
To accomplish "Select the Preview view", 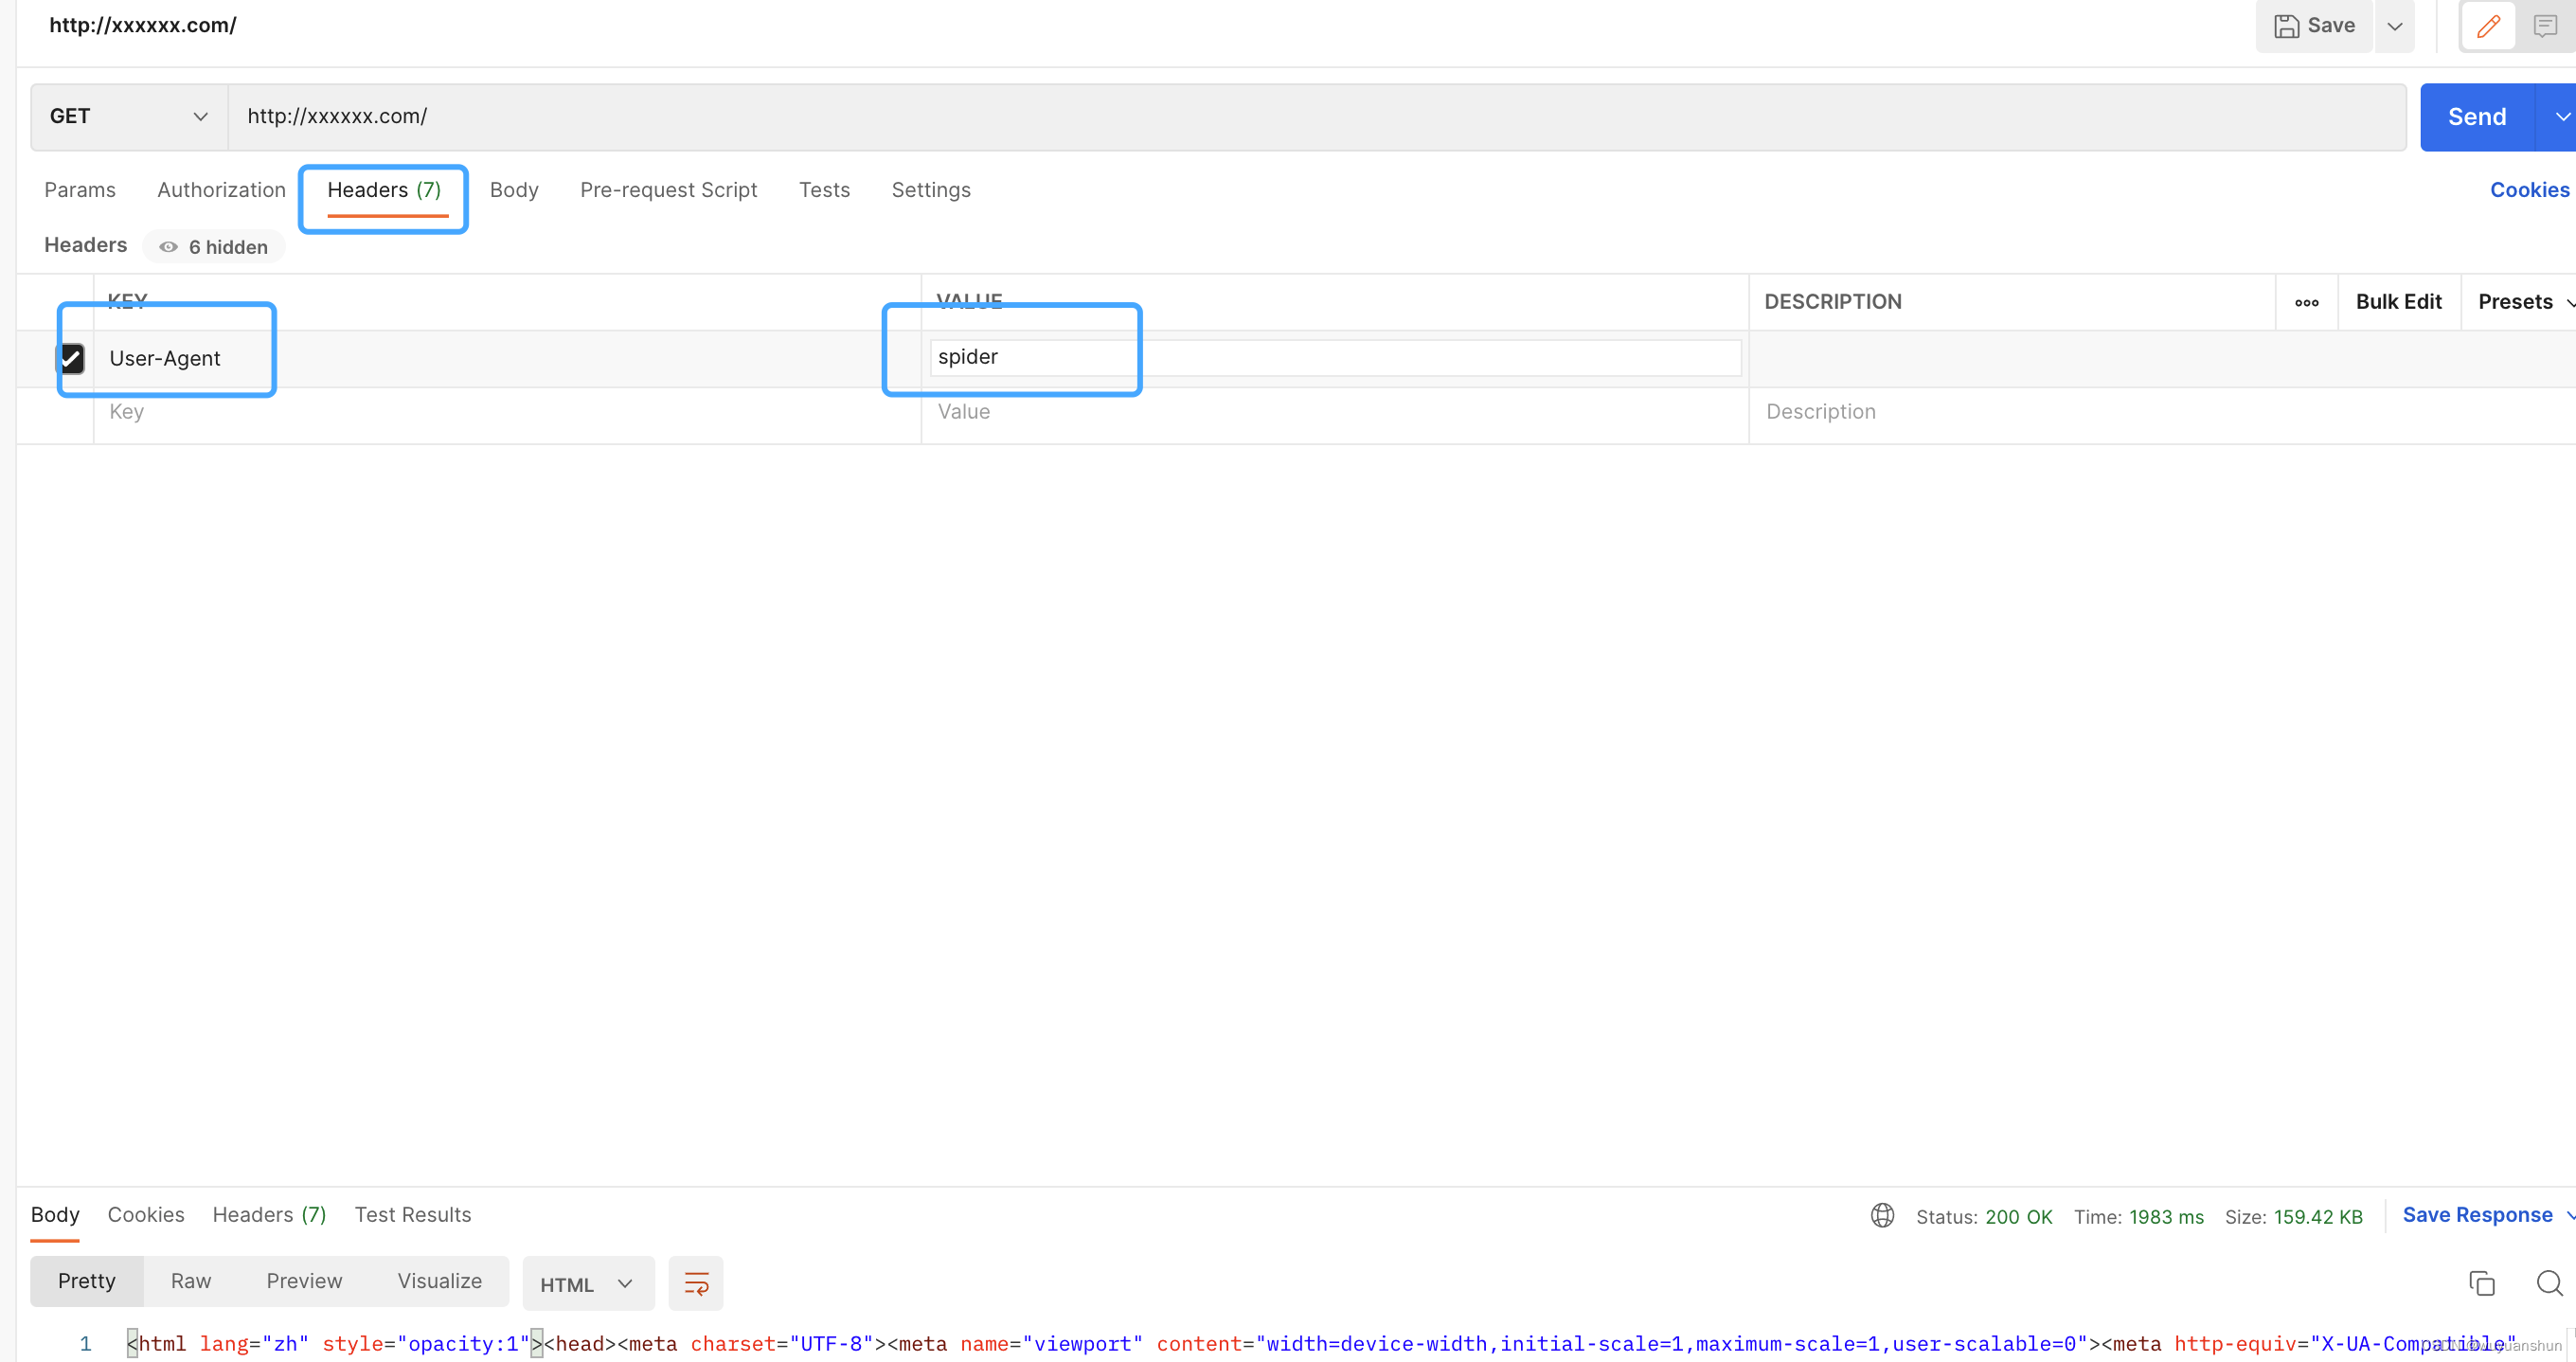I will click(x=304, y=1282).
